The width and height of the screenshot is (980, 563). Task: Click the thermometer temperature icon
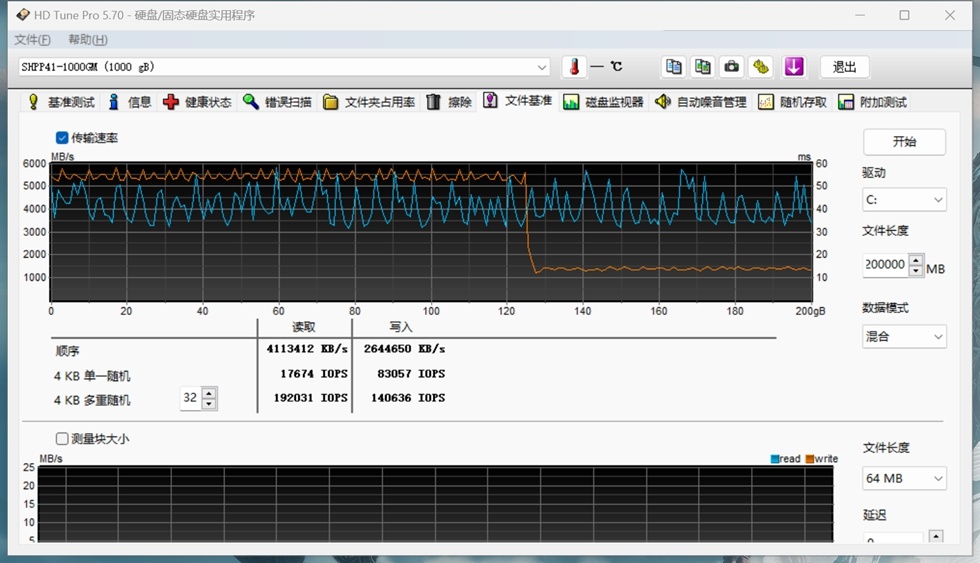(574, 67)
